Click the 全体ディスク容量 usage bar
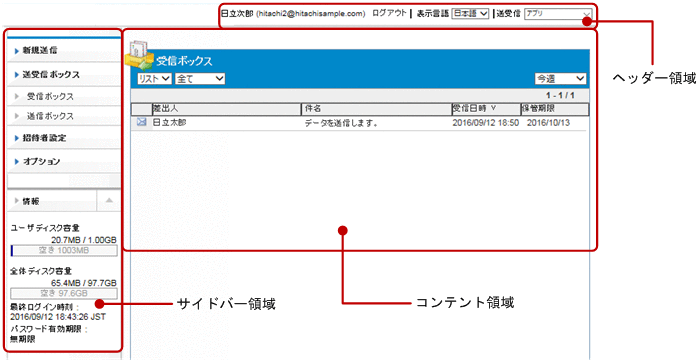The height and width of the screenshot is (363, 700). tap(64, 293)
